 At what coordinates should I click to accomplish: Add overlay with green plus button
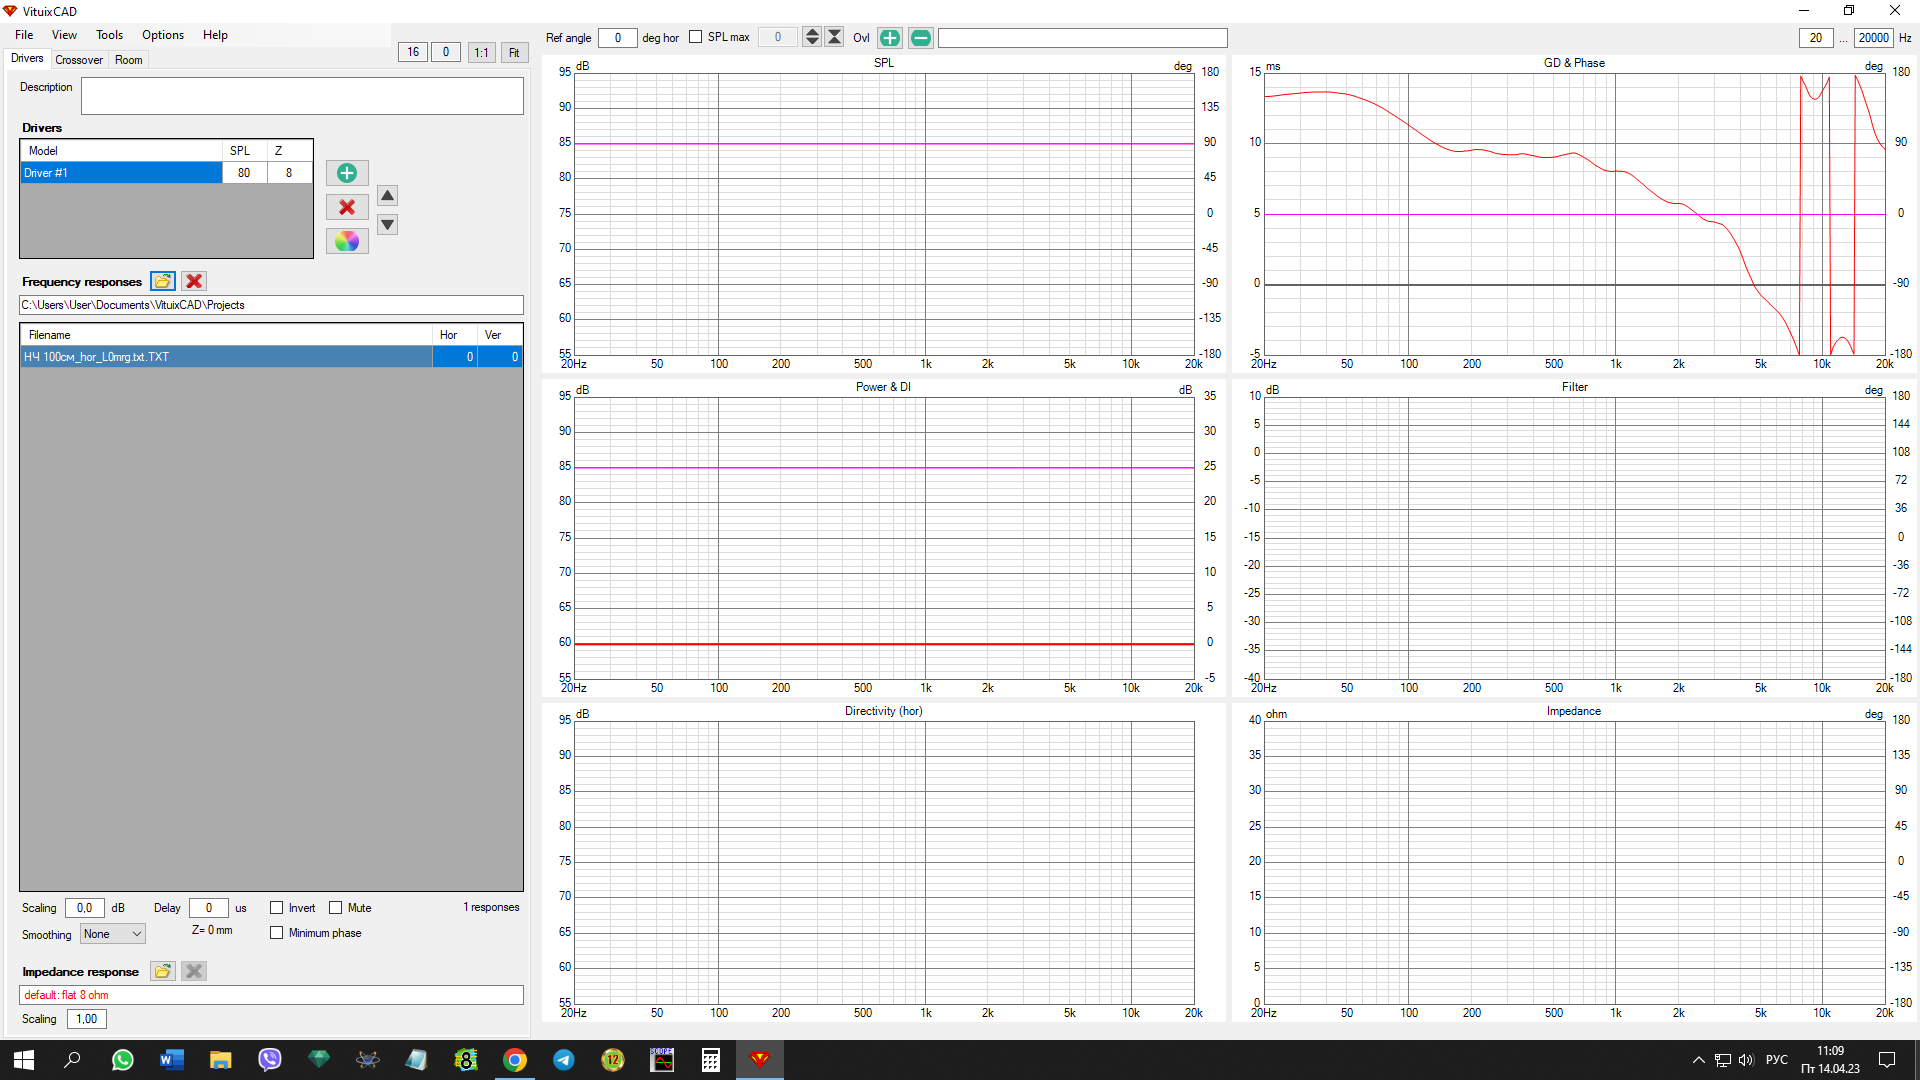889,38
